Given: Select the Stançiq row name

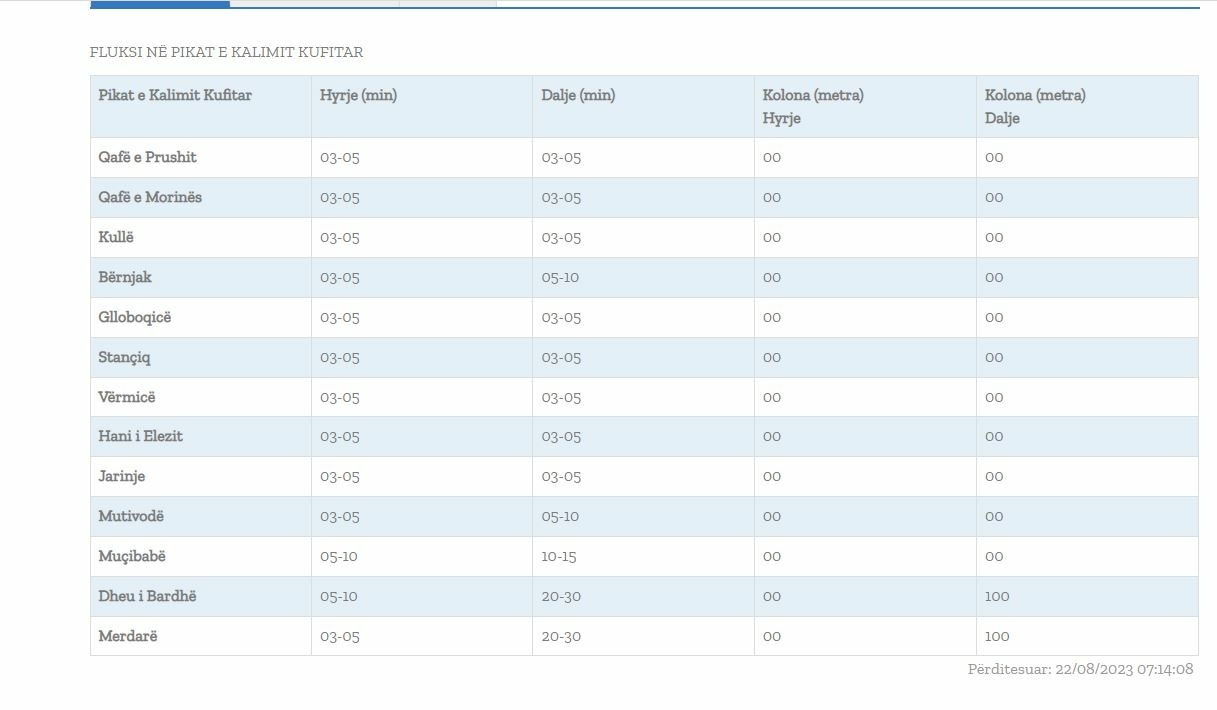Looking at the screenshot, I should tap(125, 357).
